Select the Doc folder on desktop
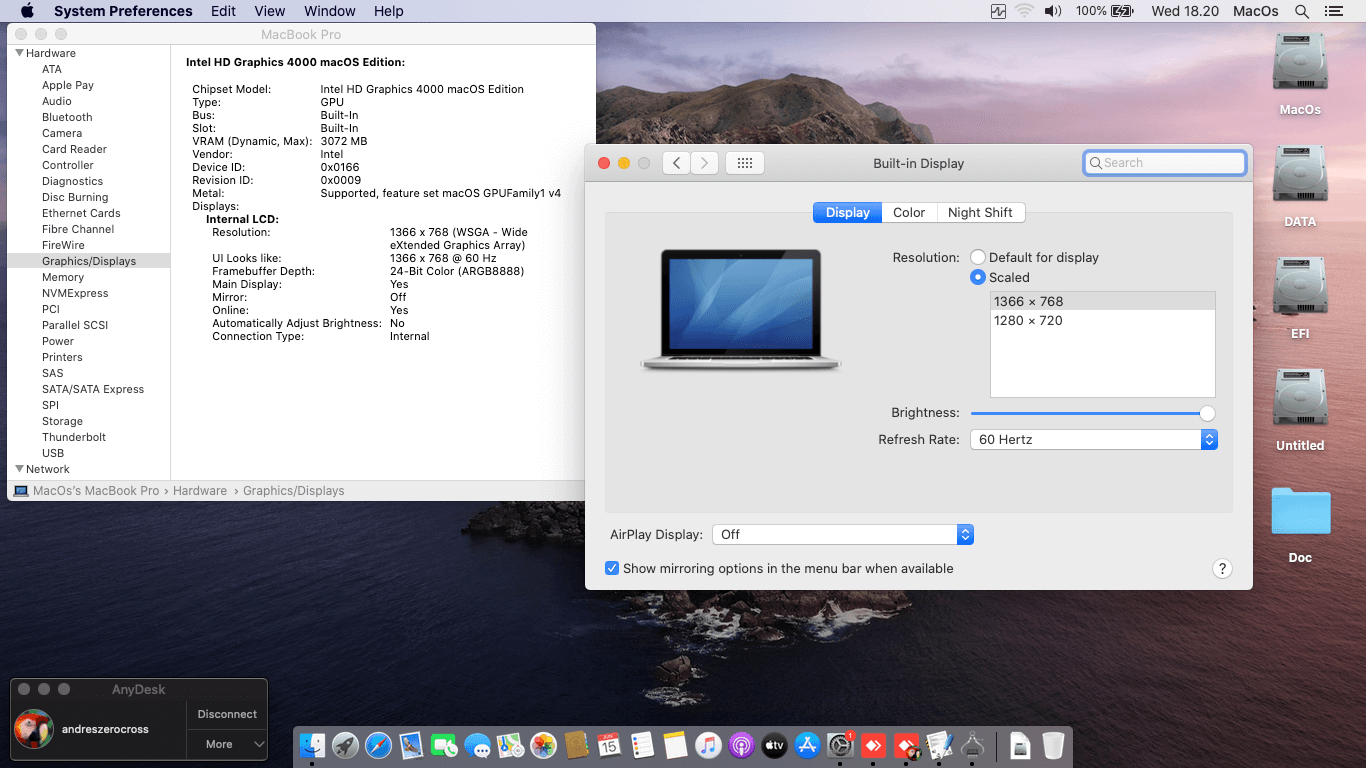This screenshot has height=768, width=1366. (1300, 523)
